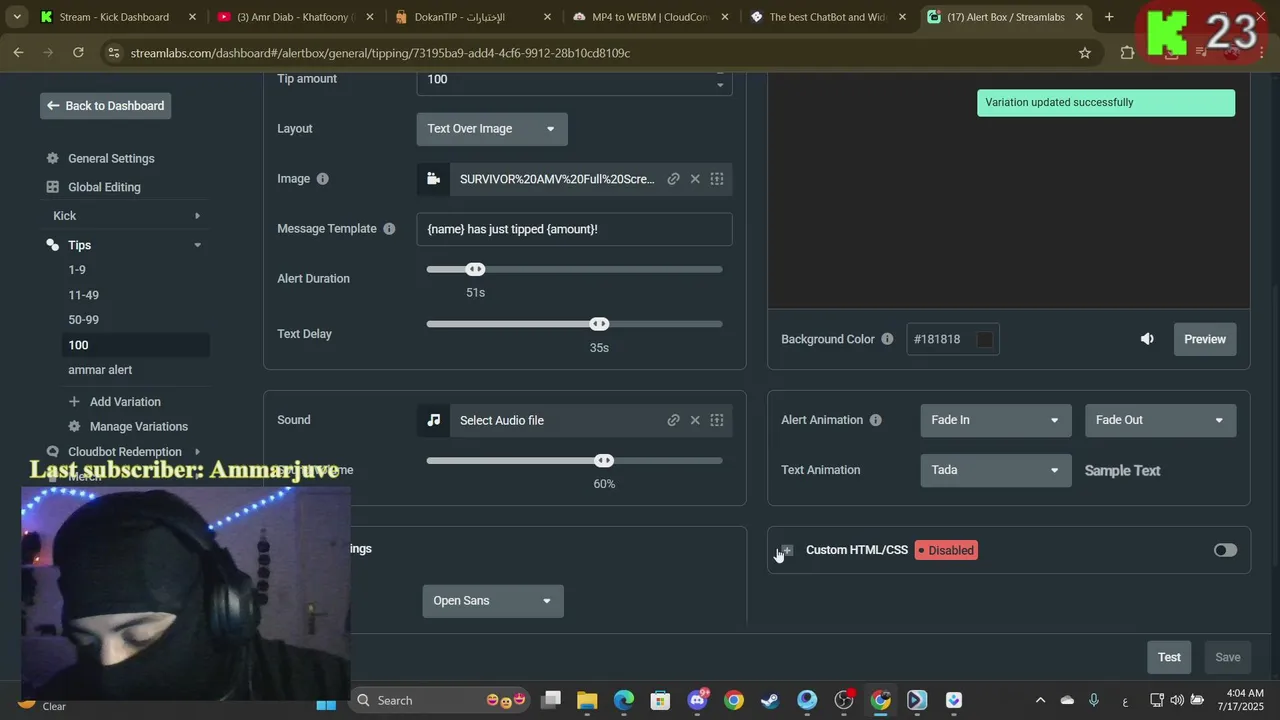
Task: Click the Preview button
Action: tap(1205, 339)
